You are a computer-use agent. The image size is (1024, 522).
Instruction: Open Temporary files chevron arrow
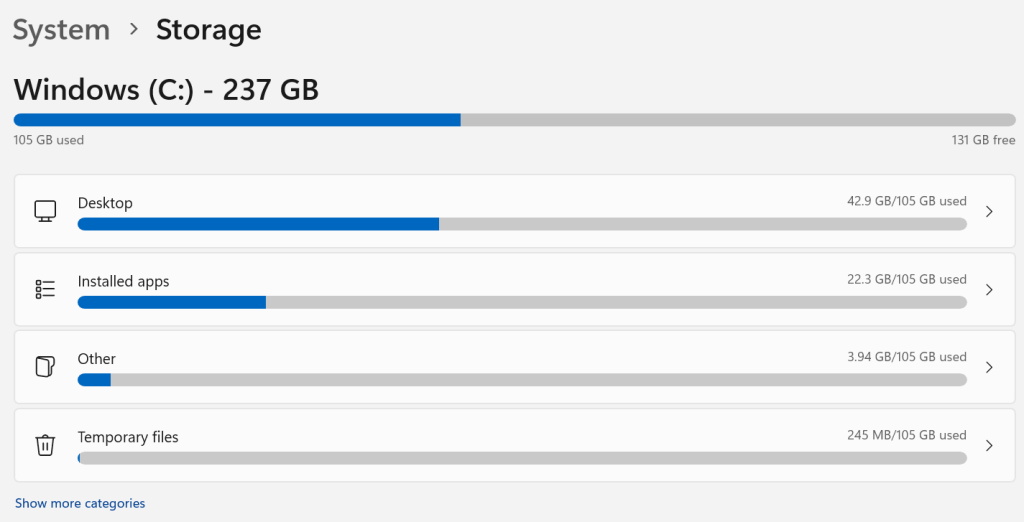(x=989, y=445)
